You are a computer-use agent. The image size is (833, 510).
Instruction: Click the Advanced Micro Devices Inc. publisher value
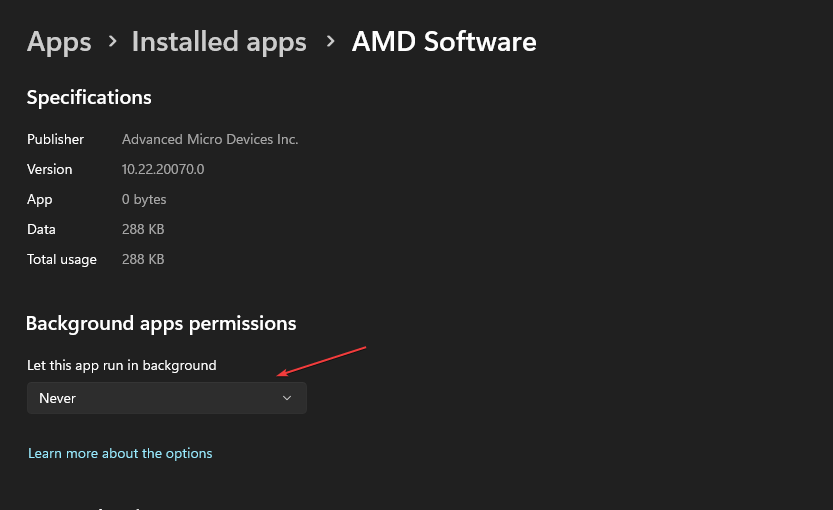pos(210,139)
